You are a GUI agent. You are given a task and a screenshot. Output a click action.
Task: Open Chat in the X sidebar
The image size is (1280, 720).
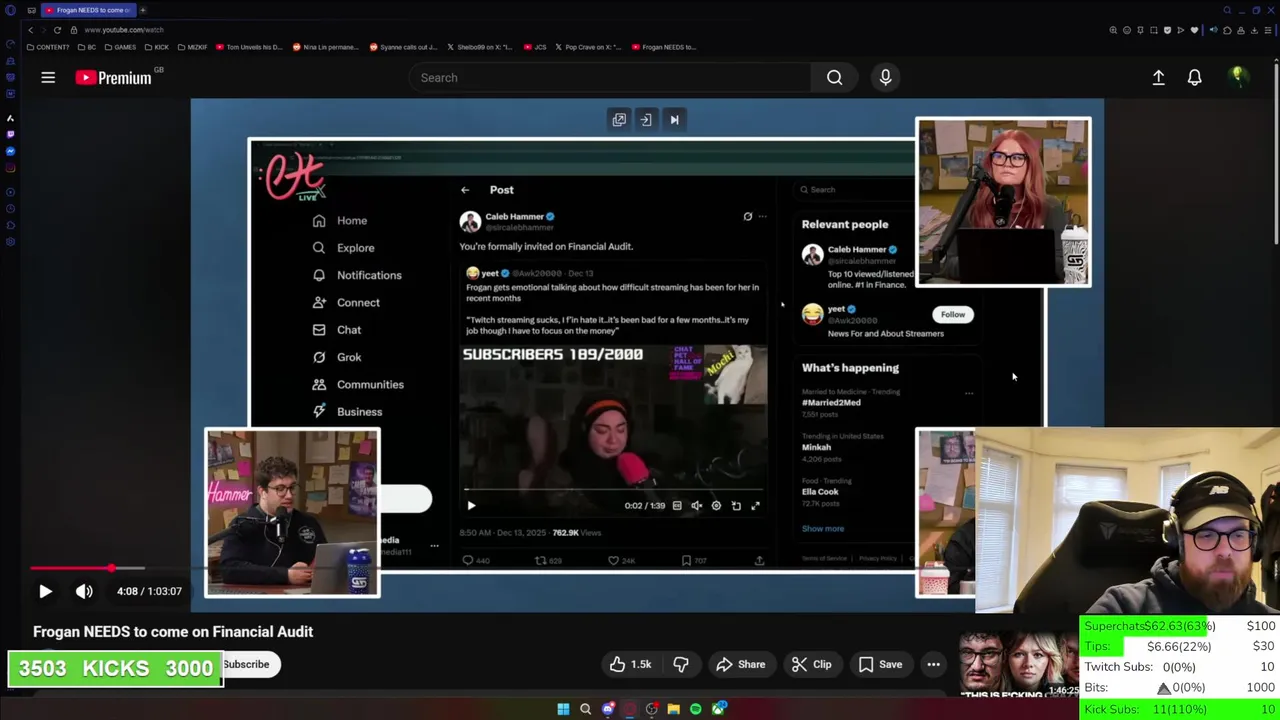tap(337, 330)
